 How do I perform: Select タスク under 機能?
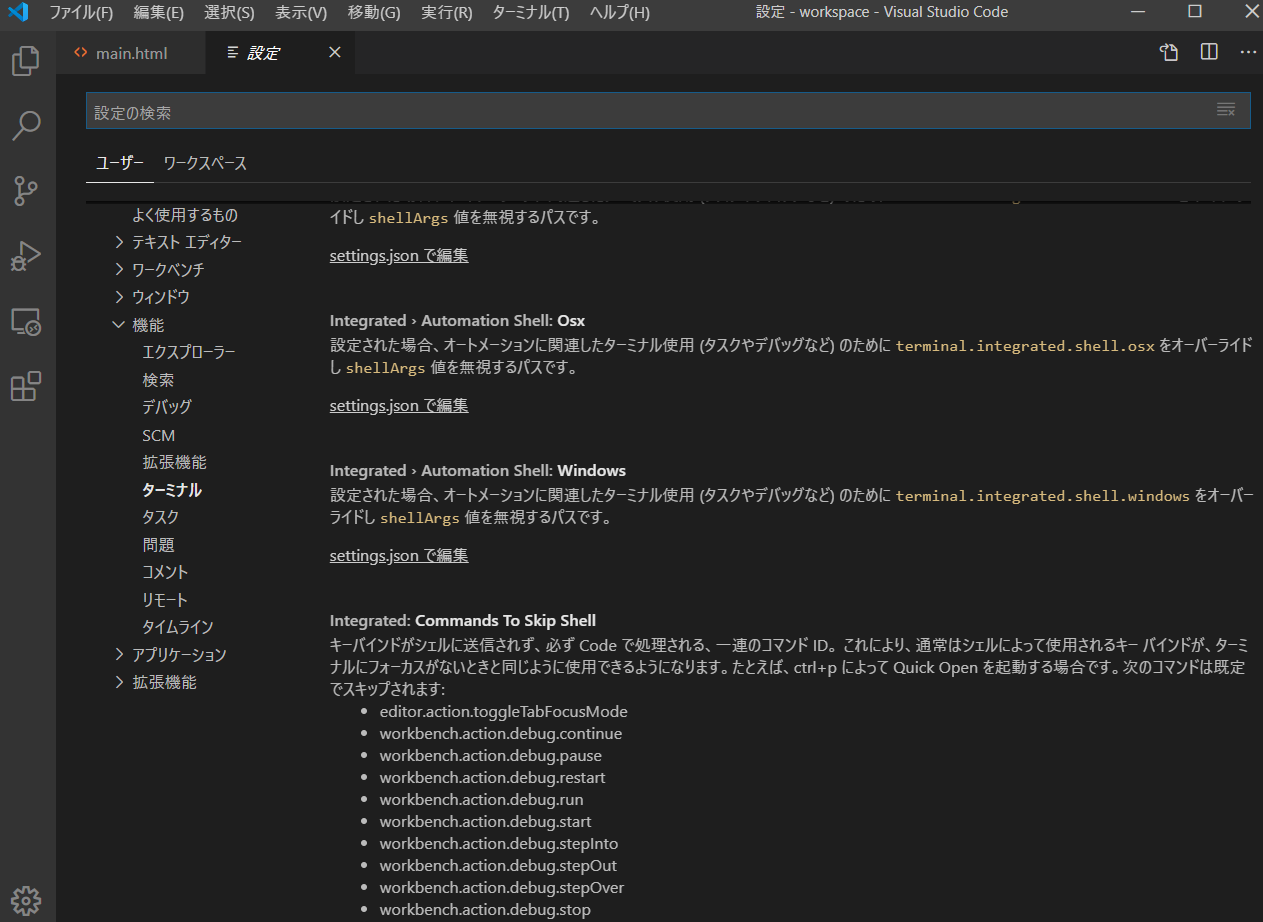161,517
